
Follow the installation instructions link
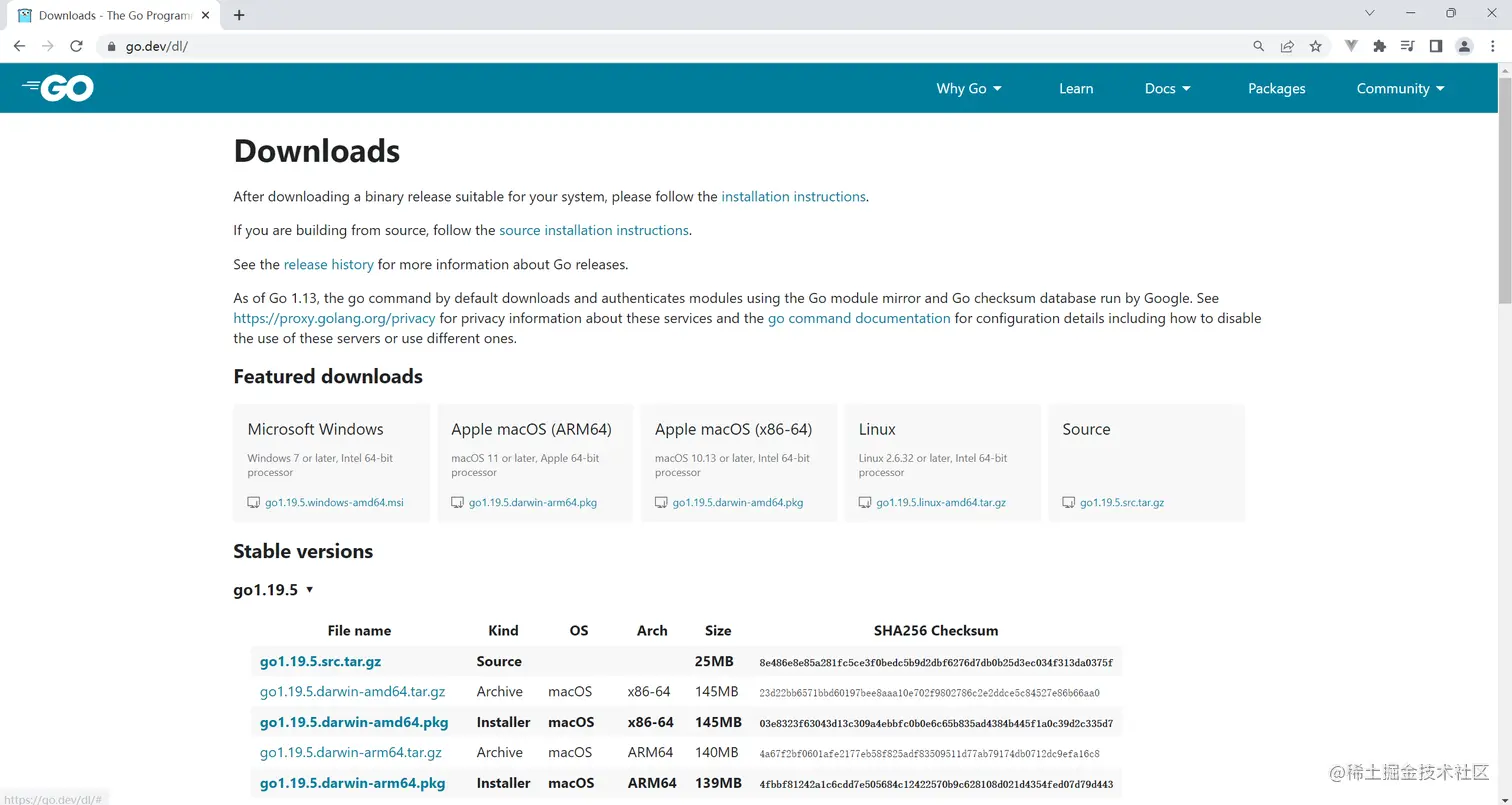(793, 197)
